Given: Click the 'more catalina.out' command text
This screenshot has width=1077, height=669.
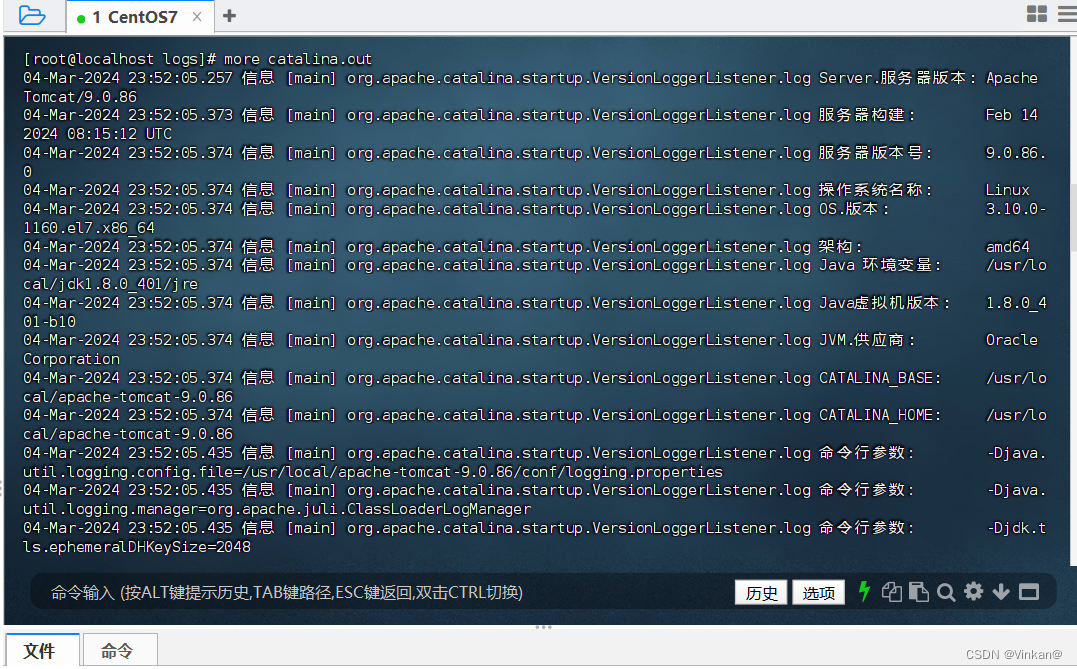Looking at the screenshot, I should point(297,59).
